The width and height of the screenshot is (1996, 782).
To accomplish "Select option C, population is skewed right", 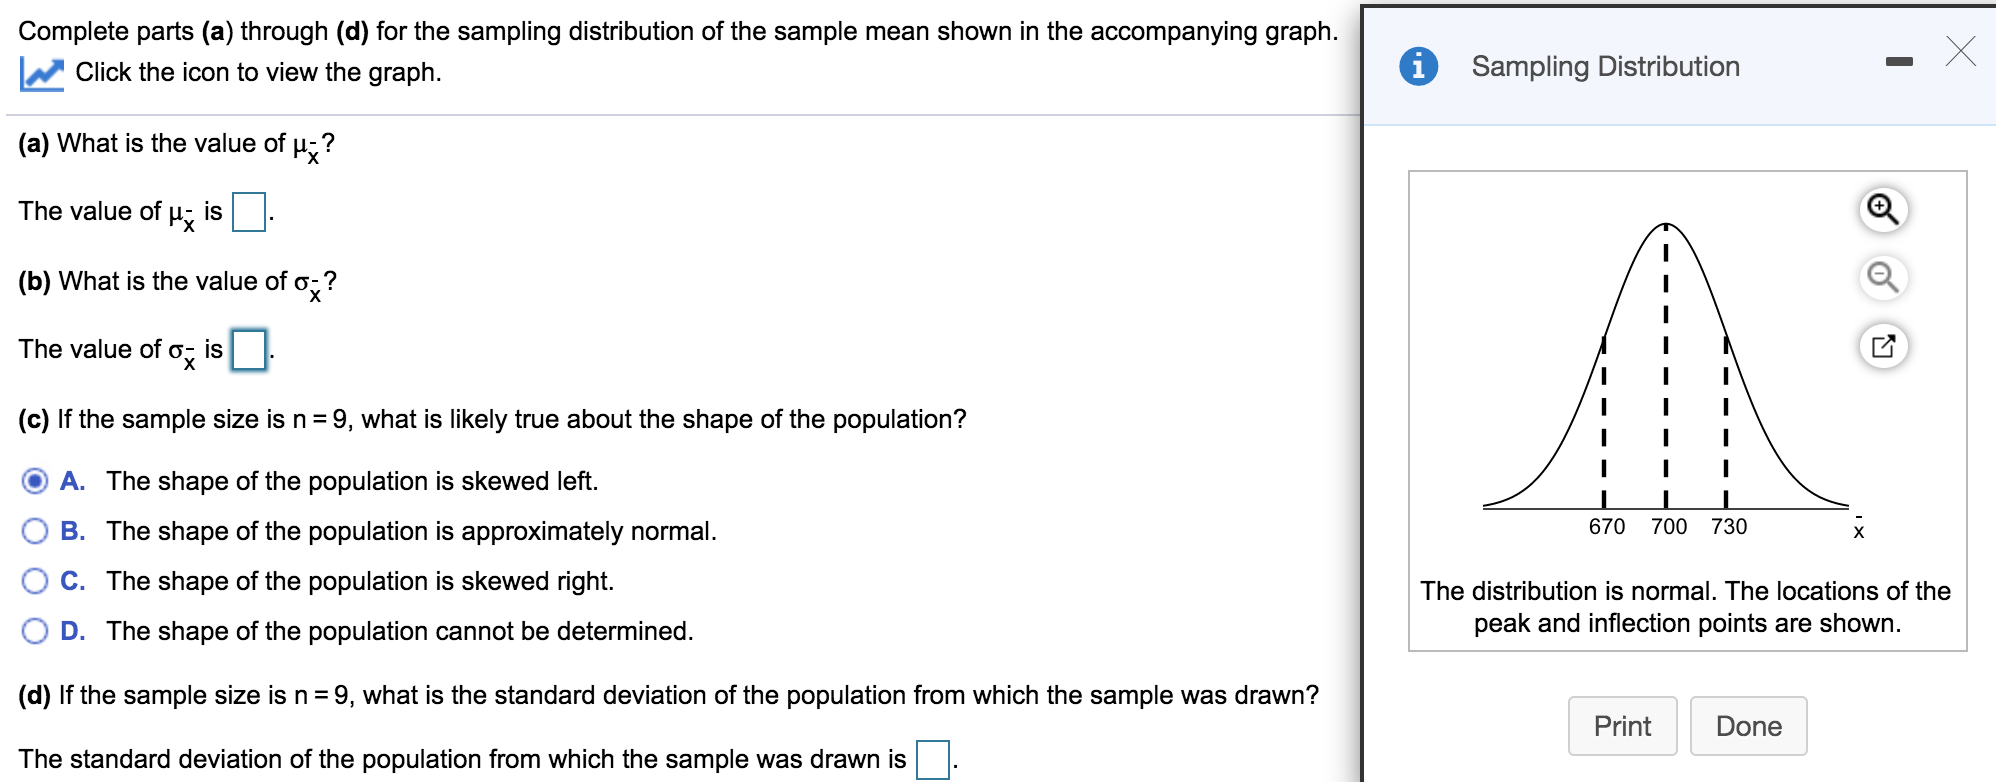I will pyautogui.click(x=35, y=581).
